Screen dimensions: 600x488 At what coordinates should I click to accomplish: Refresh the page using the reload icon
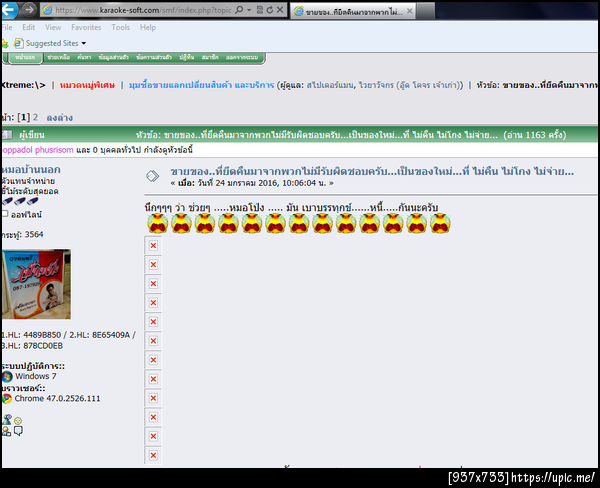tap(270, 10)
